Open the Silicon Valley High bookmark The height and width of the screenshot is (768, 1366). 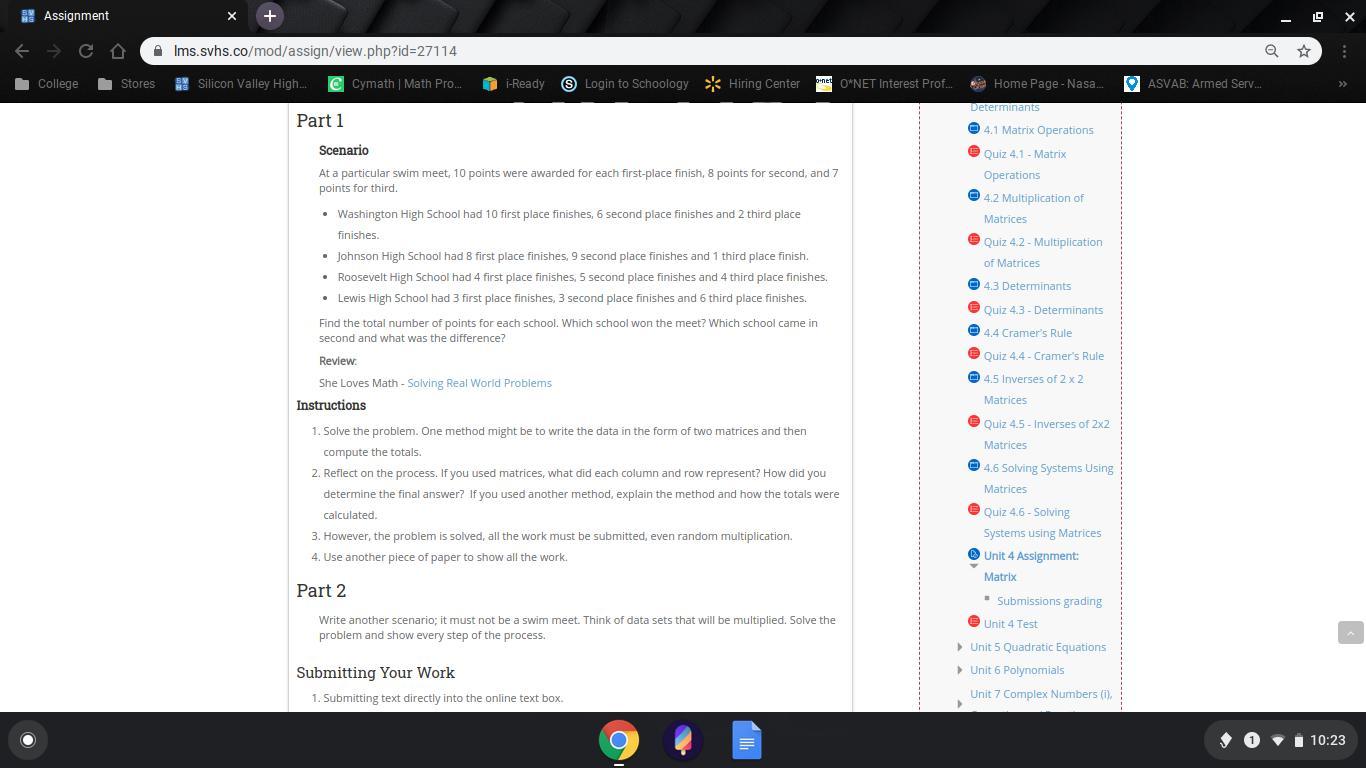click(241, 84)
